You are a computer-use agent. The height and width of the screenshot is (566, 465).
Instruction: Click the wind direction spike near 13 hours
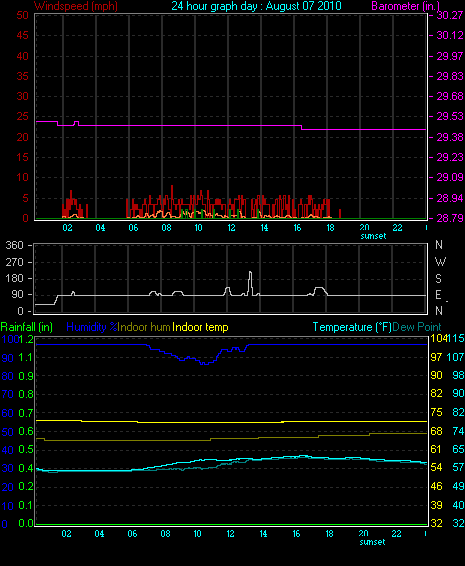click(250, 283)
